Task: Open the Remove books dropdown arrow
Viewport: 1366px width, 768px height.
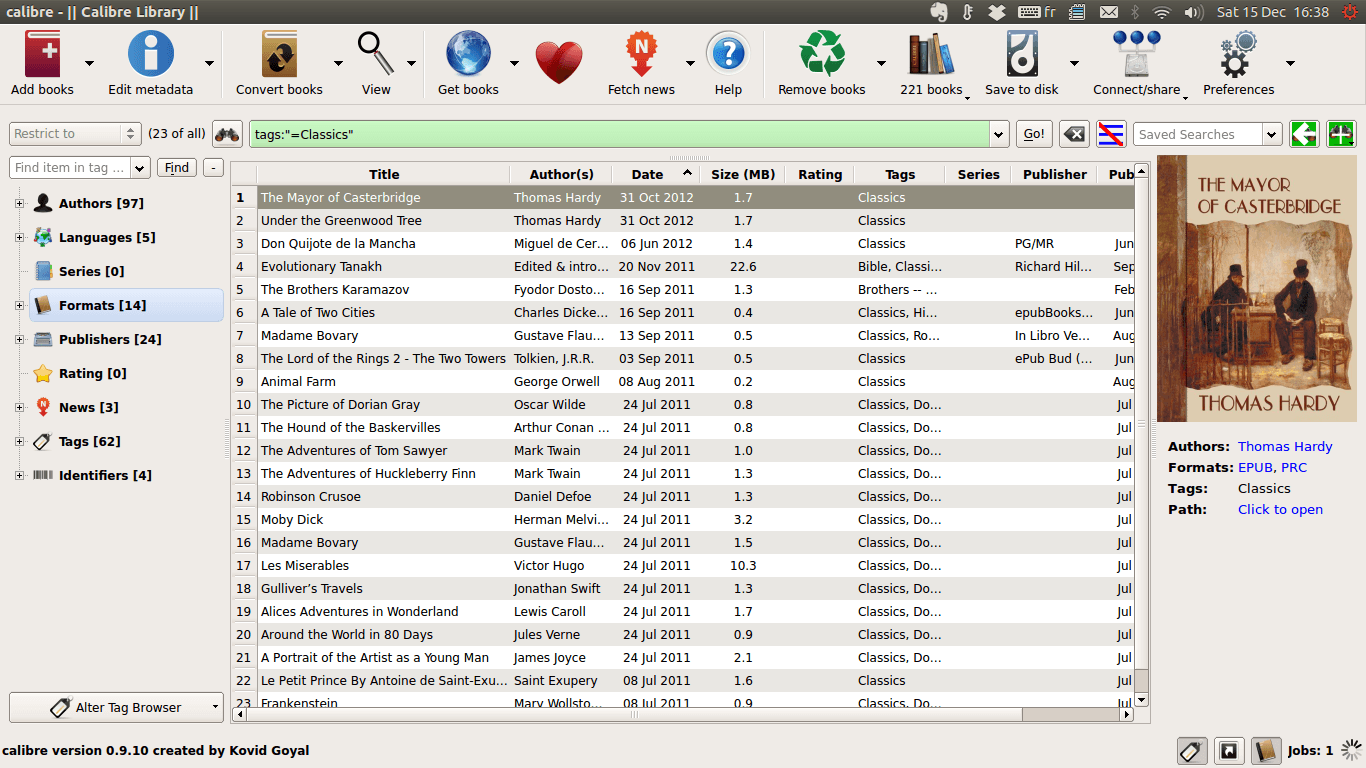Action: click(x=881, y=63)
